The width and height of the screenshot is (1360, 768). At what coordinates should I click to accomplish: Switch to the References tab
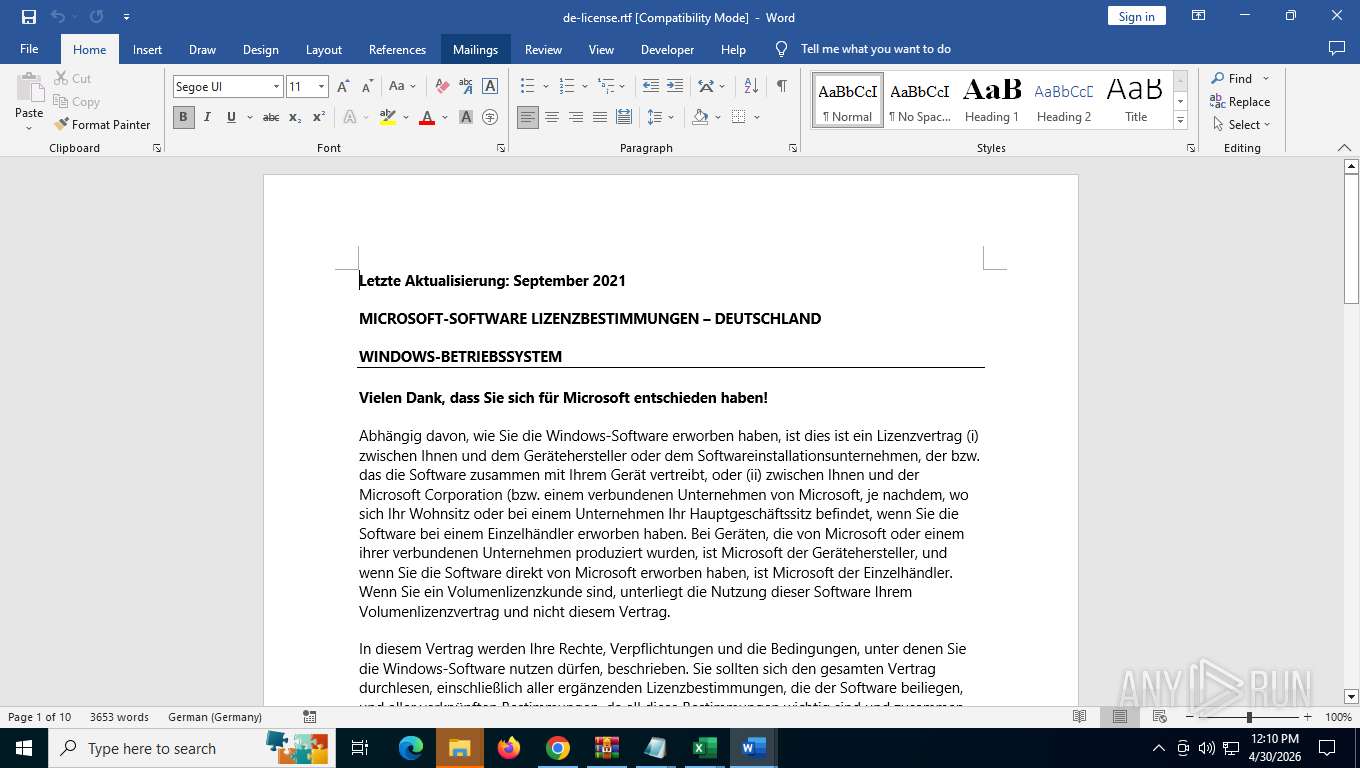click(x=397, y=49)
